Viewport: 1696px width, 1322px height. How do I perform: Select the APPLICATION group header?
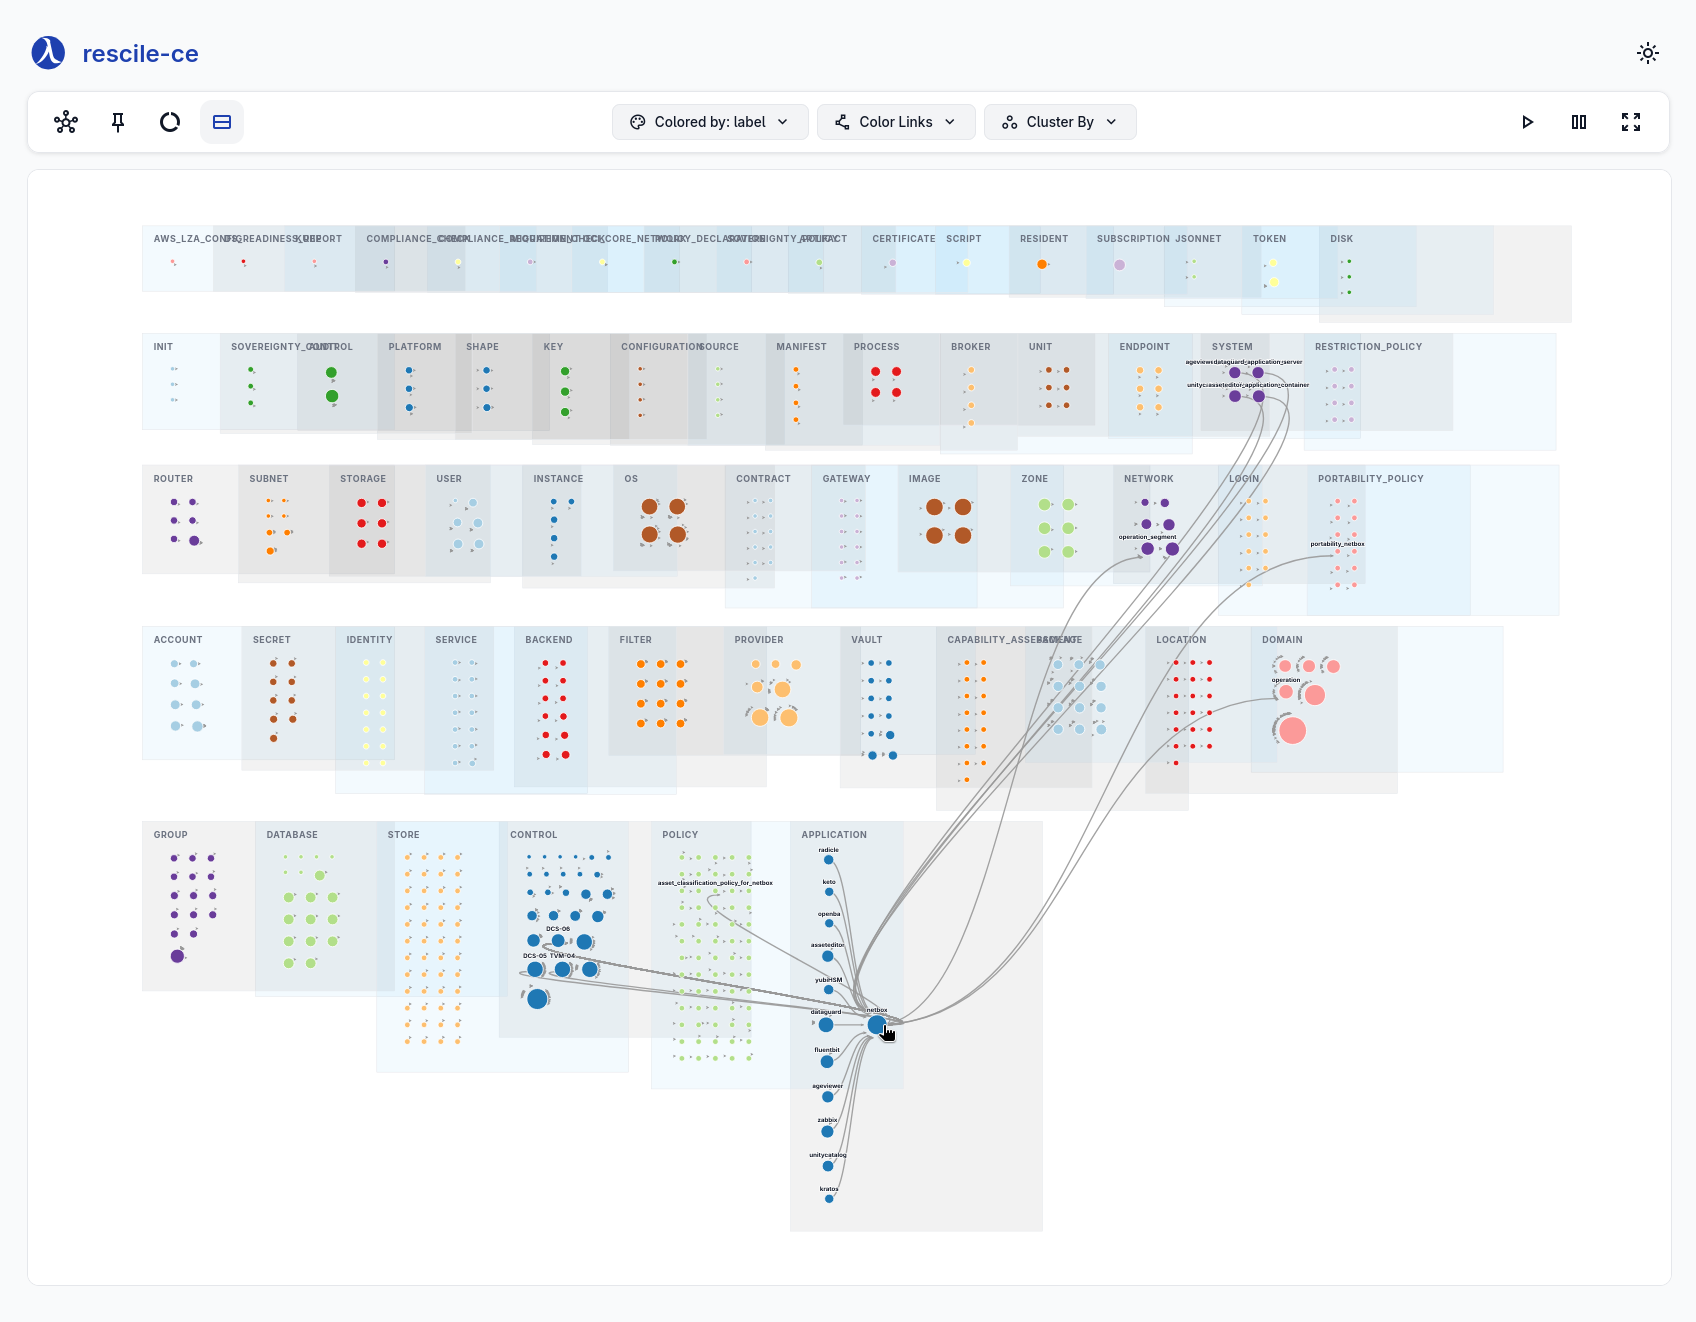833,834
